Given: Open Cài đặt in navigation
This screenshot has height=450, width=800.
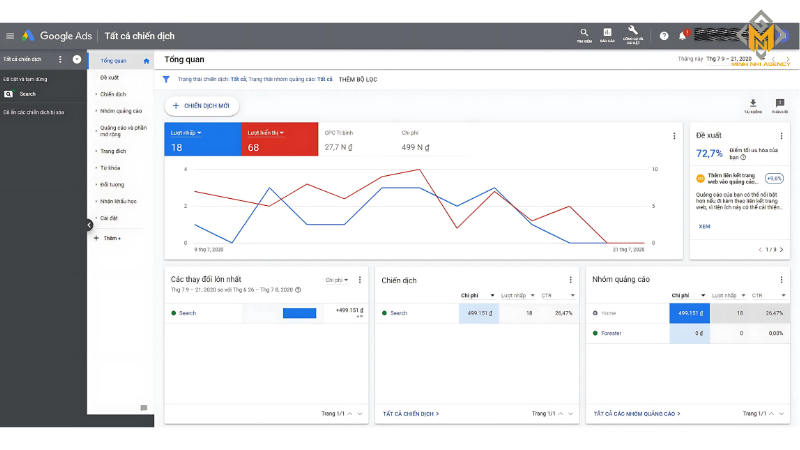Looking at the screenshot, I should click(109, 218).
